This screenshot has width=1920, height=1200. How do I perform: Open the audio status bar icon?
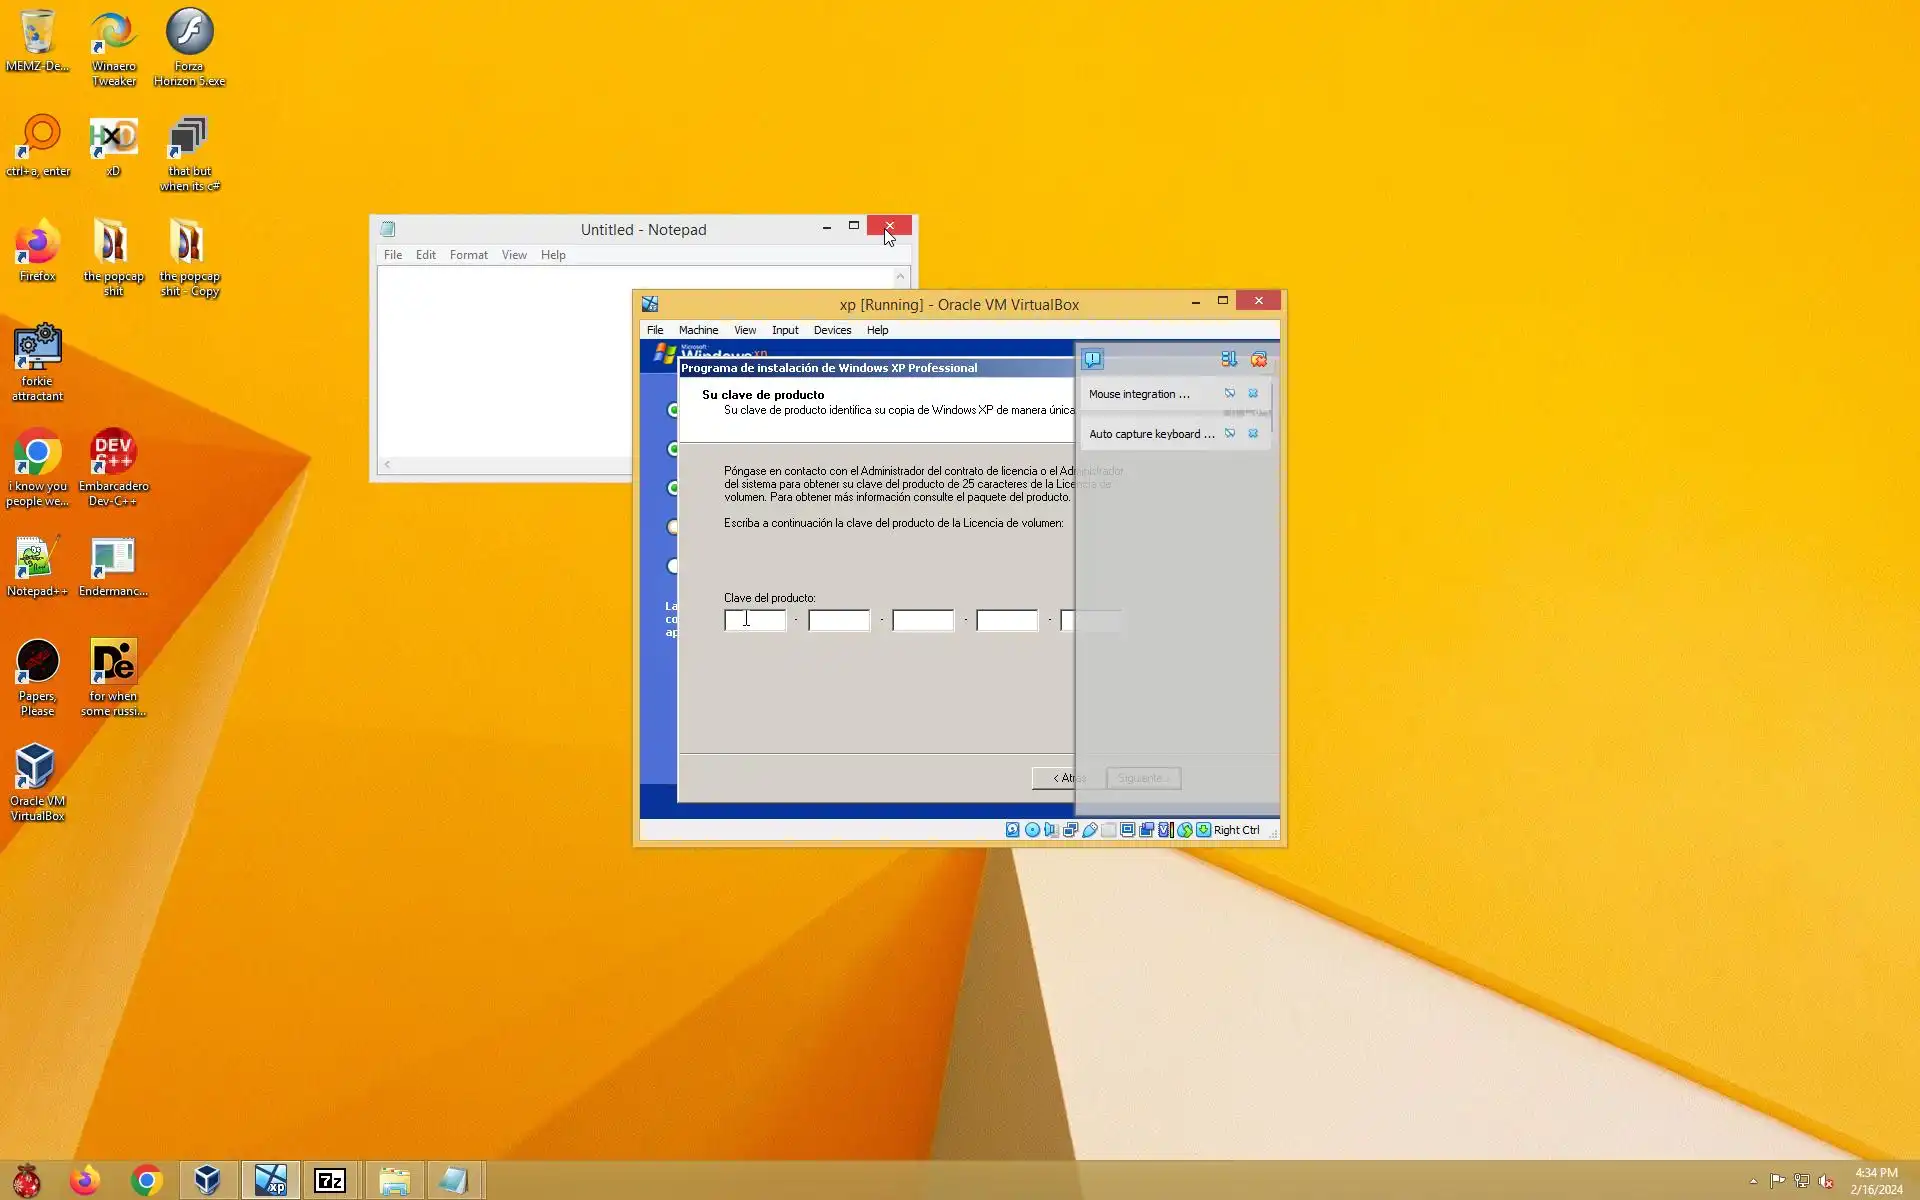pos(1051,830)
